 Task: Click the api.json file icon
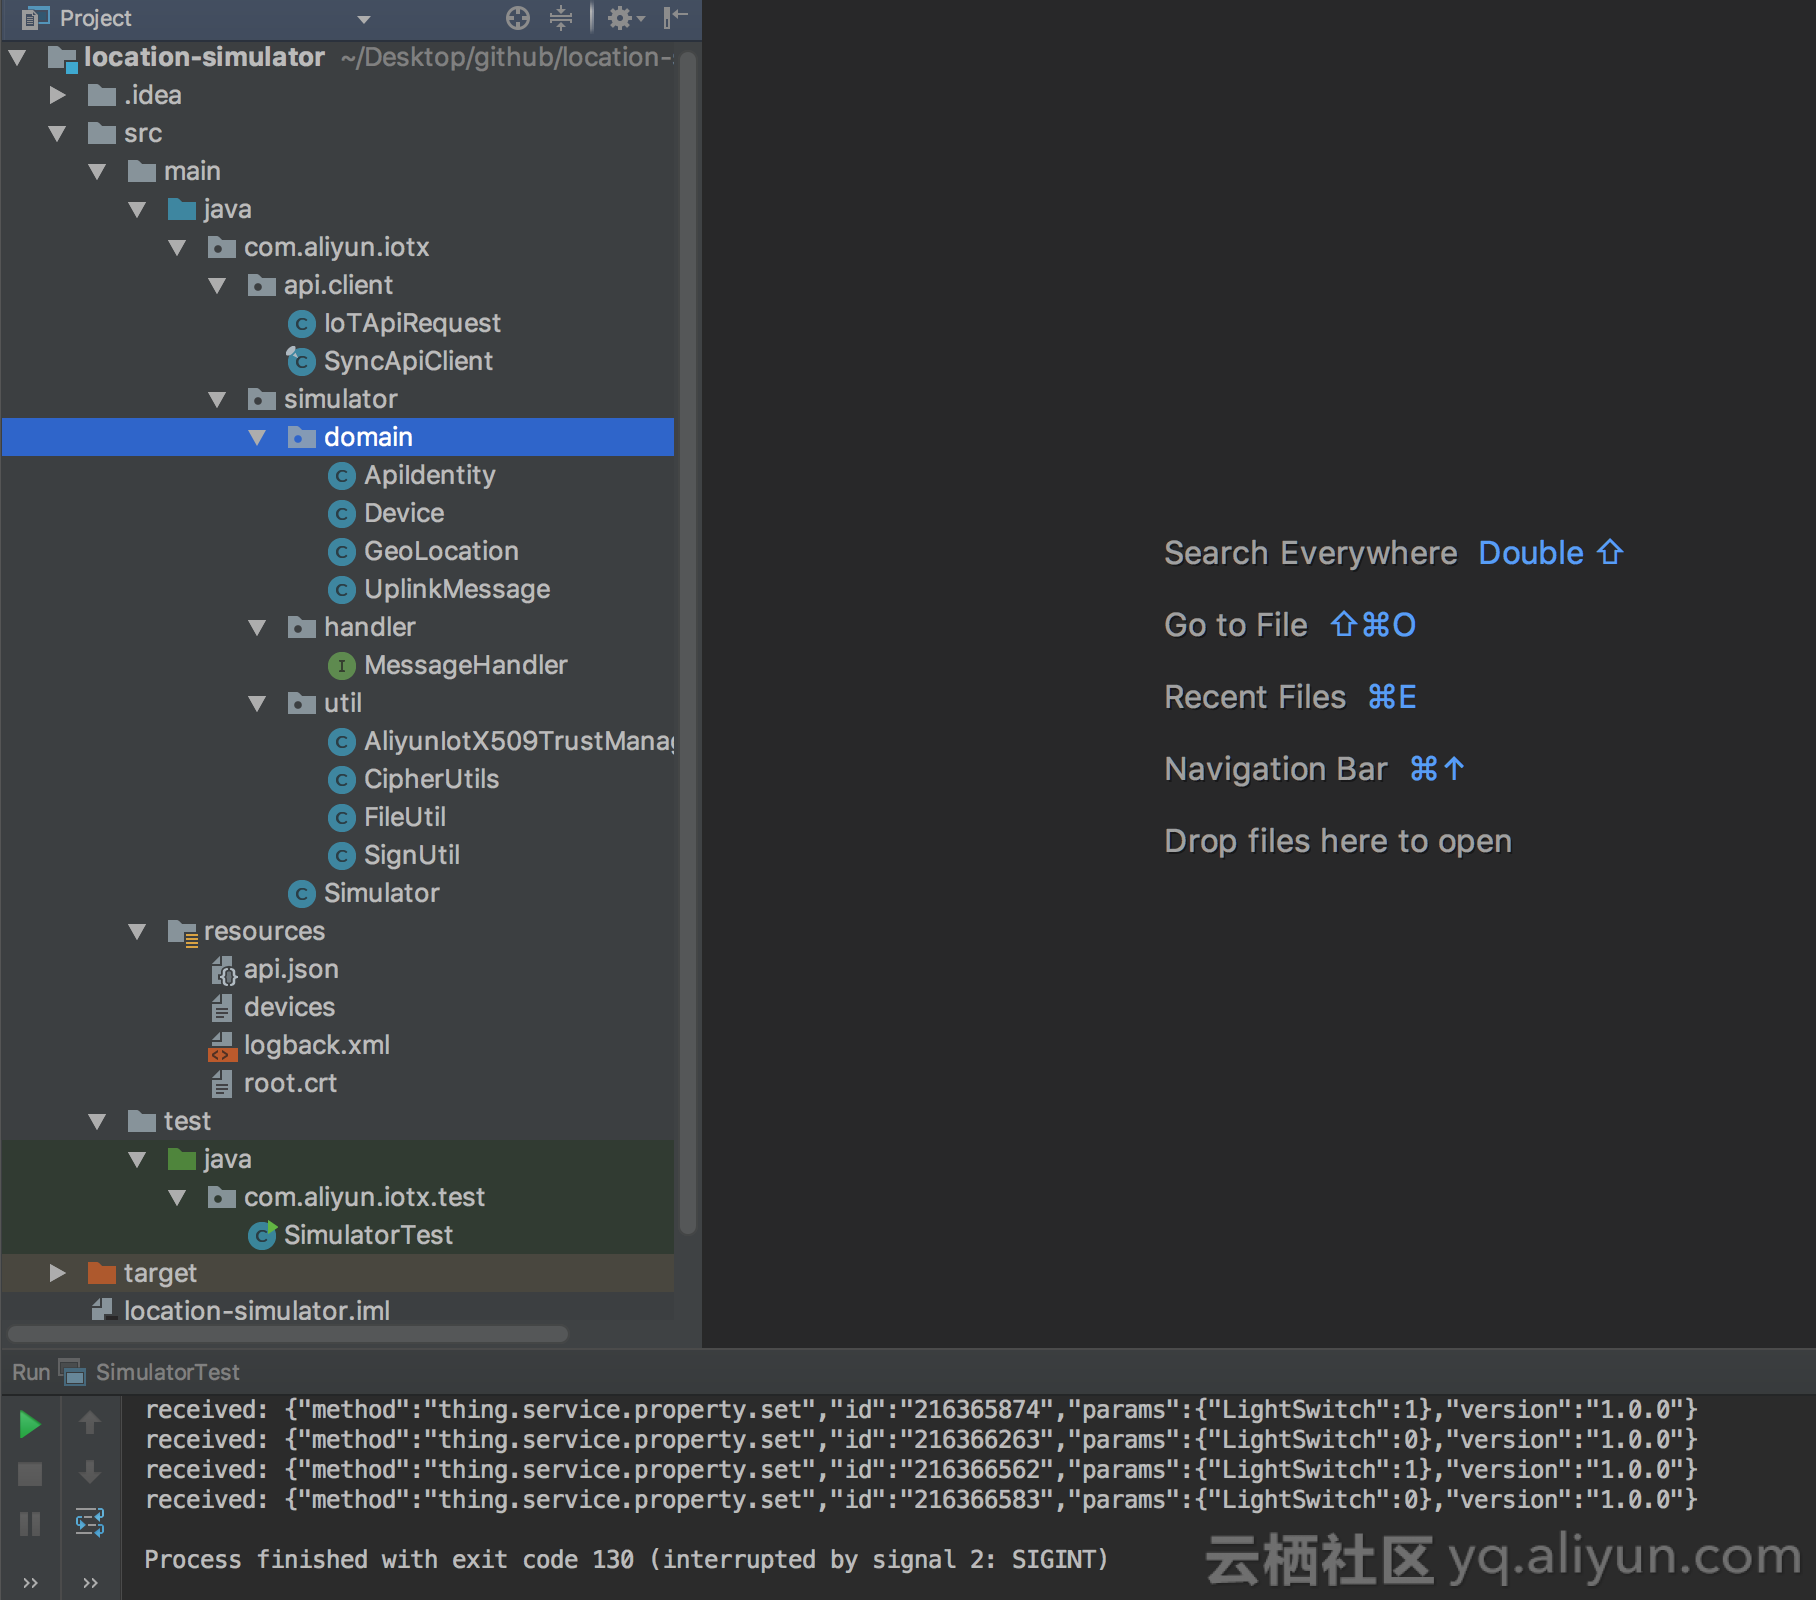tap(223, 970)
